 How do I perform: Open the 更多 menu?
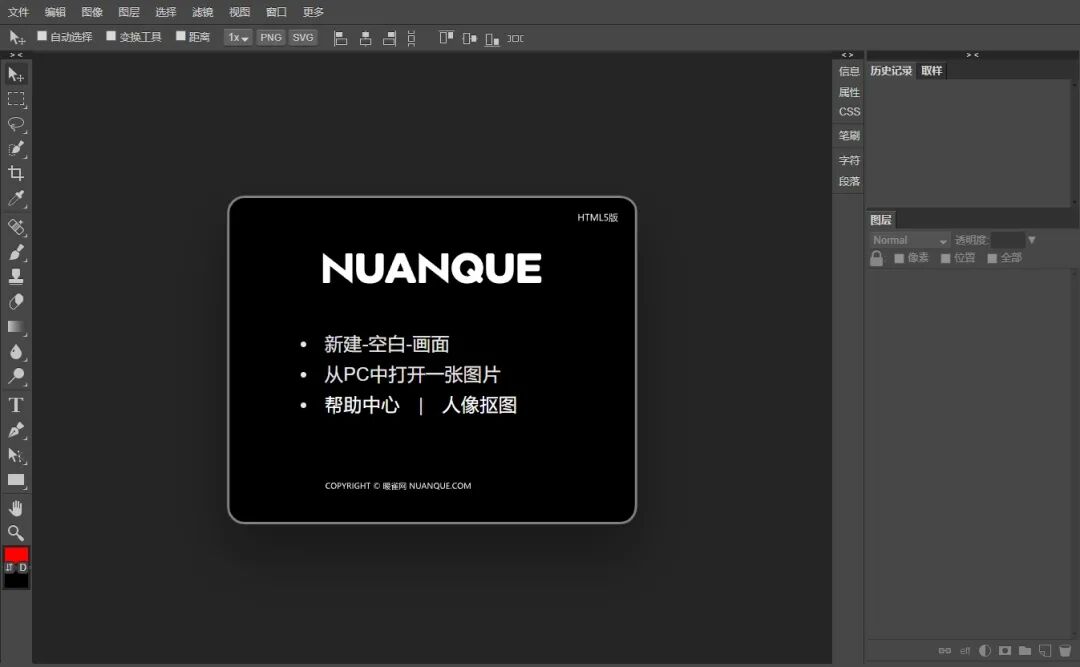(313, 12)
